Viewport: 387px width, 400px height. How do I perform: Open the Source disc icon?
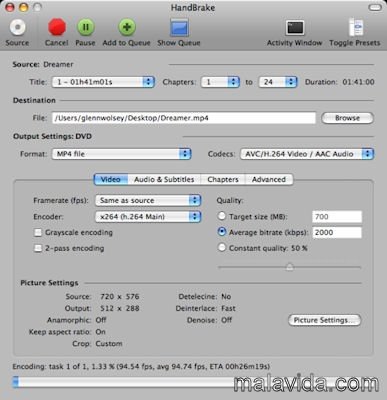[x=17, y=28]
